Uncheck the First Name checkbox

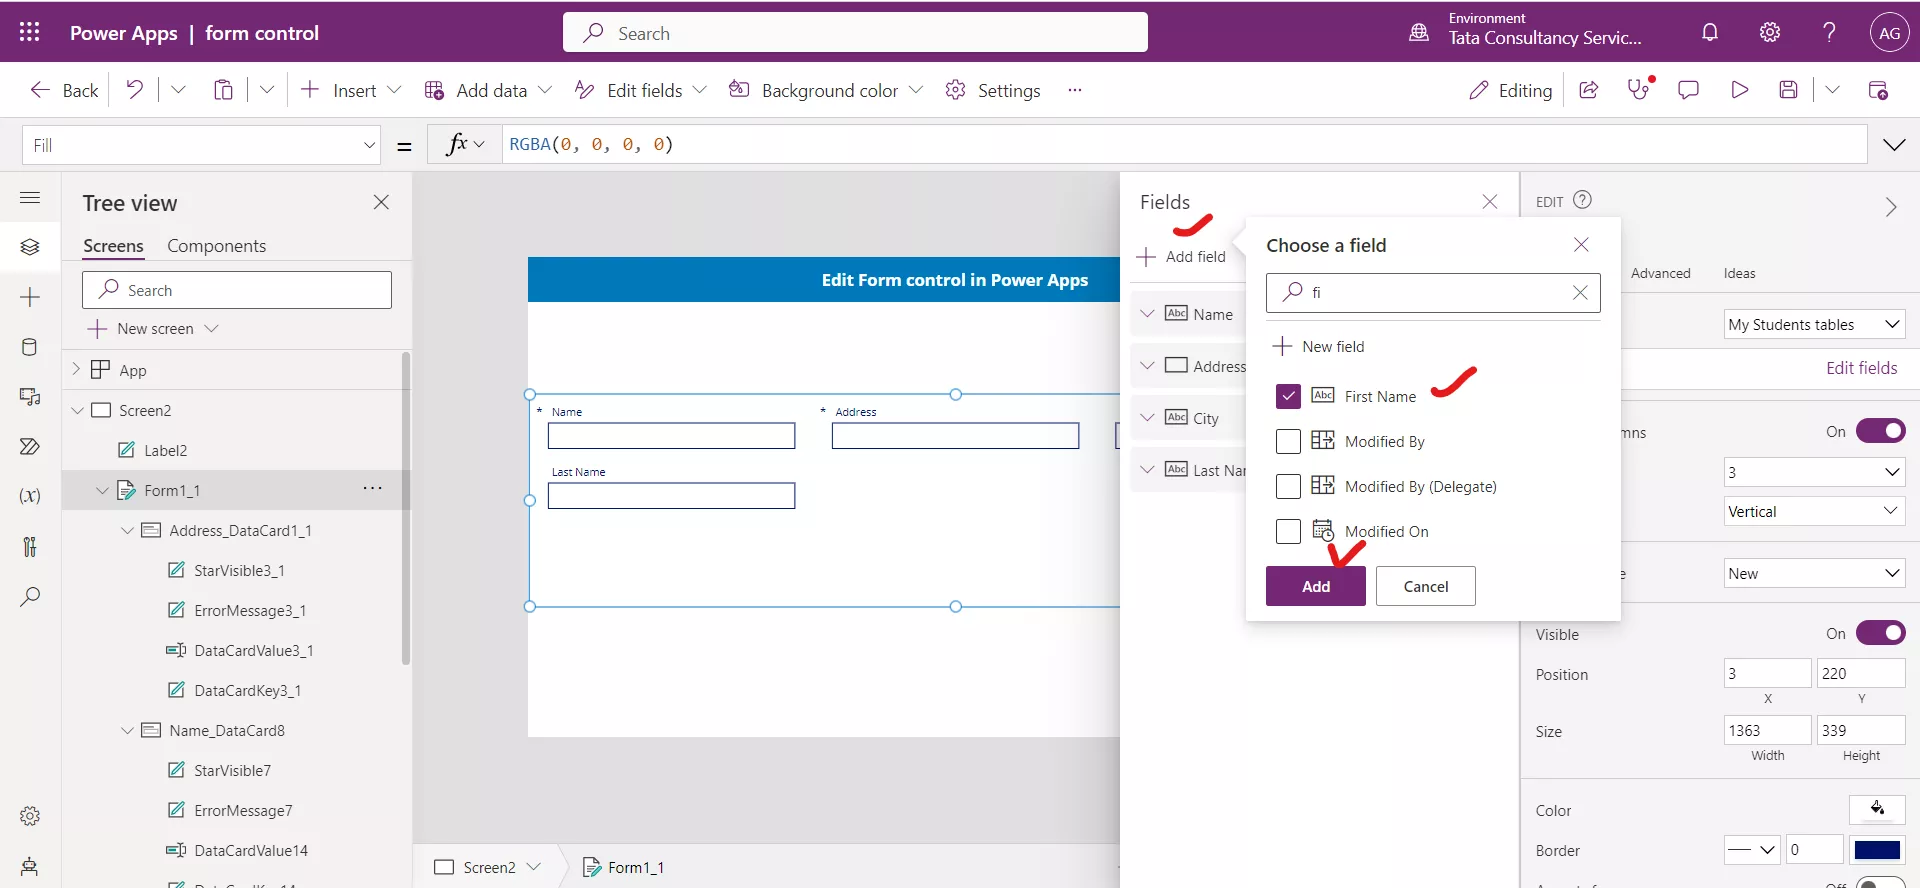tap(1288, 396)
